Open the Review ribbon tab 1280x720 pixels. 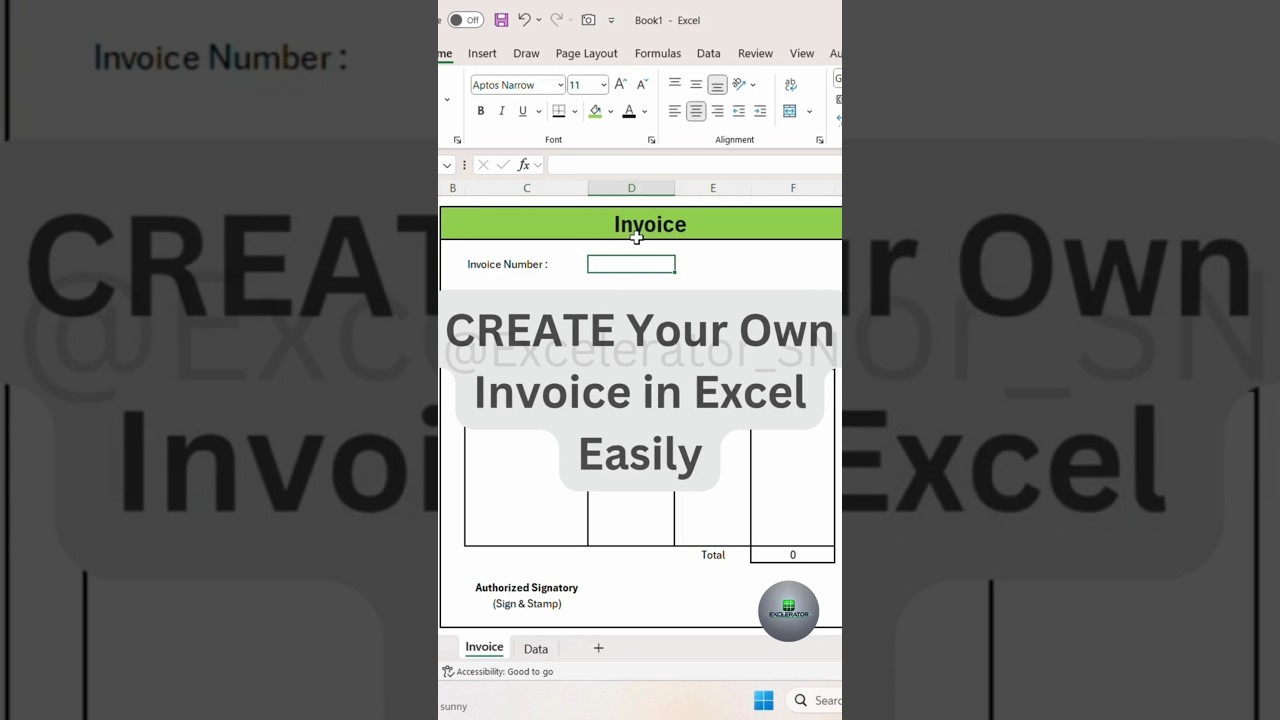point(755,53)
